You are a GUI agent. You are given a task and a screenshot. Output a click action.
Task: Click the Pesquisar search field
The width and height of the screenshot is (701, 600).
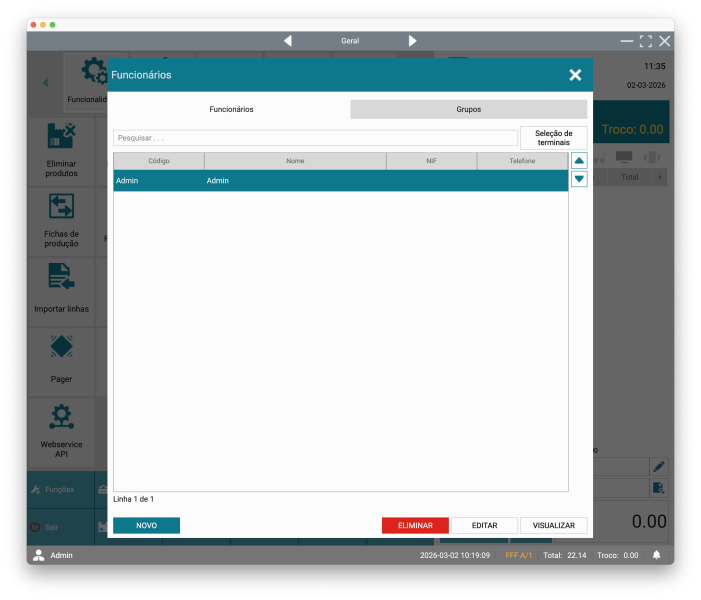tap(315, 138)
